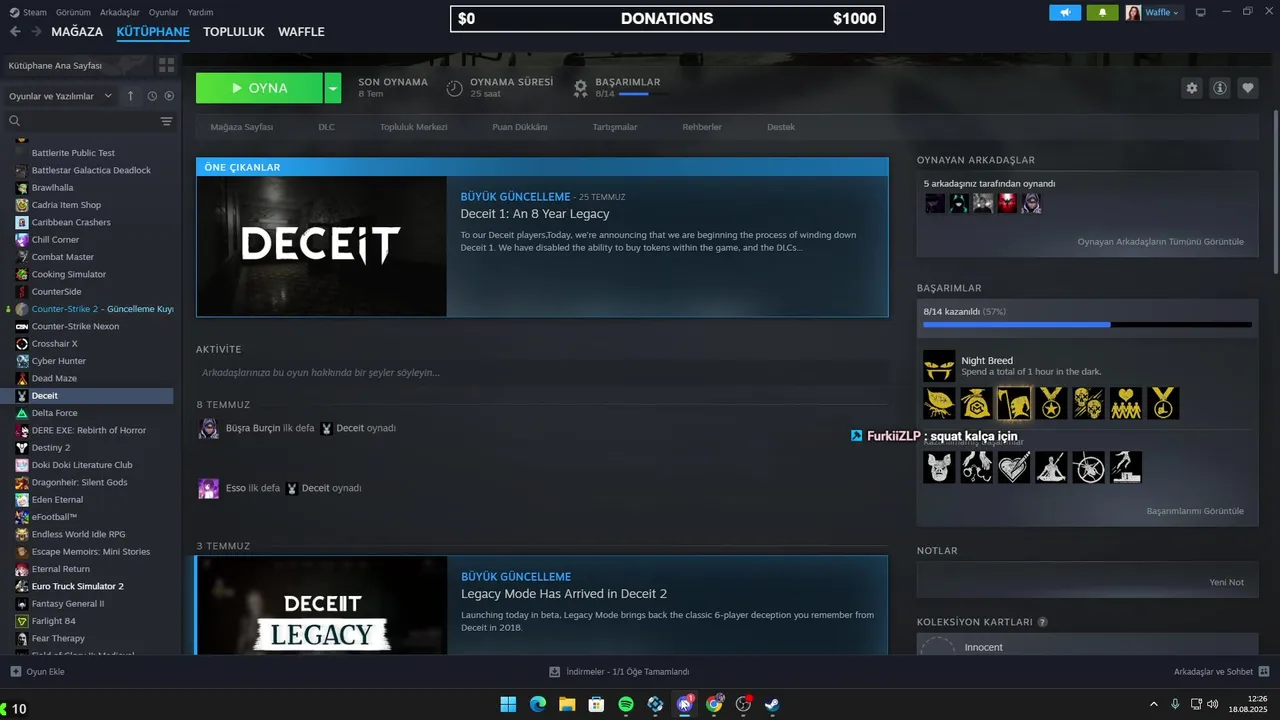Screen dimensions: 1280x720
Task: Open the Topluluk Merkezi tab
Action: [x=413, y=127]
